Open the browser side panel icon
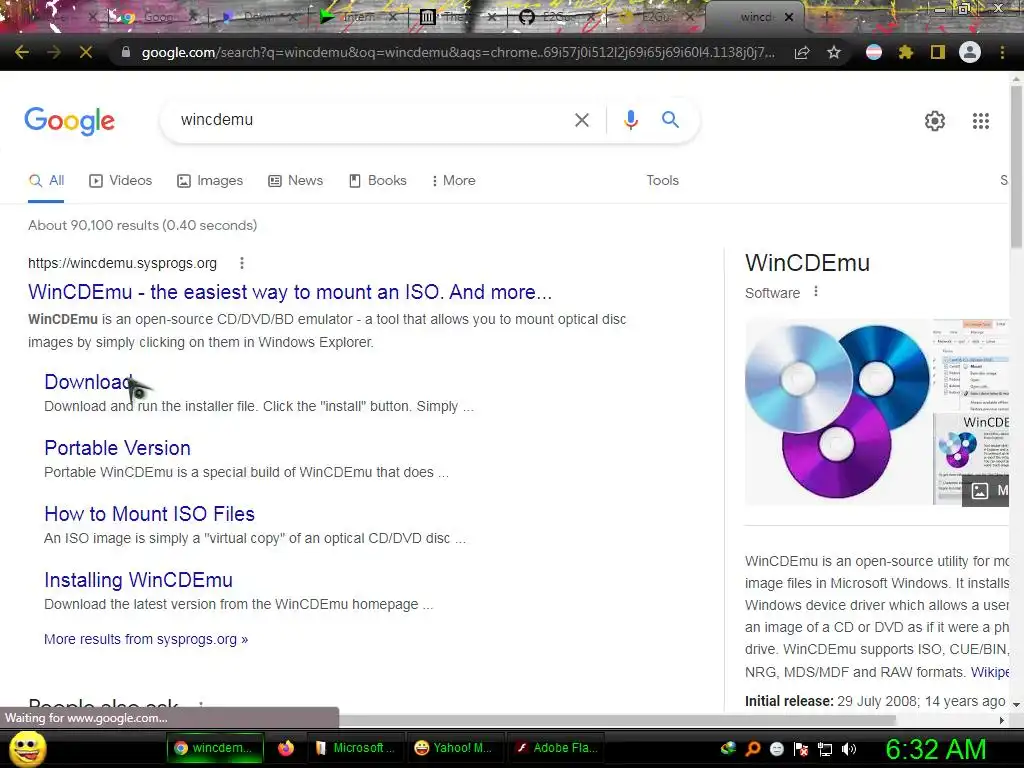 tap(938, 52)
